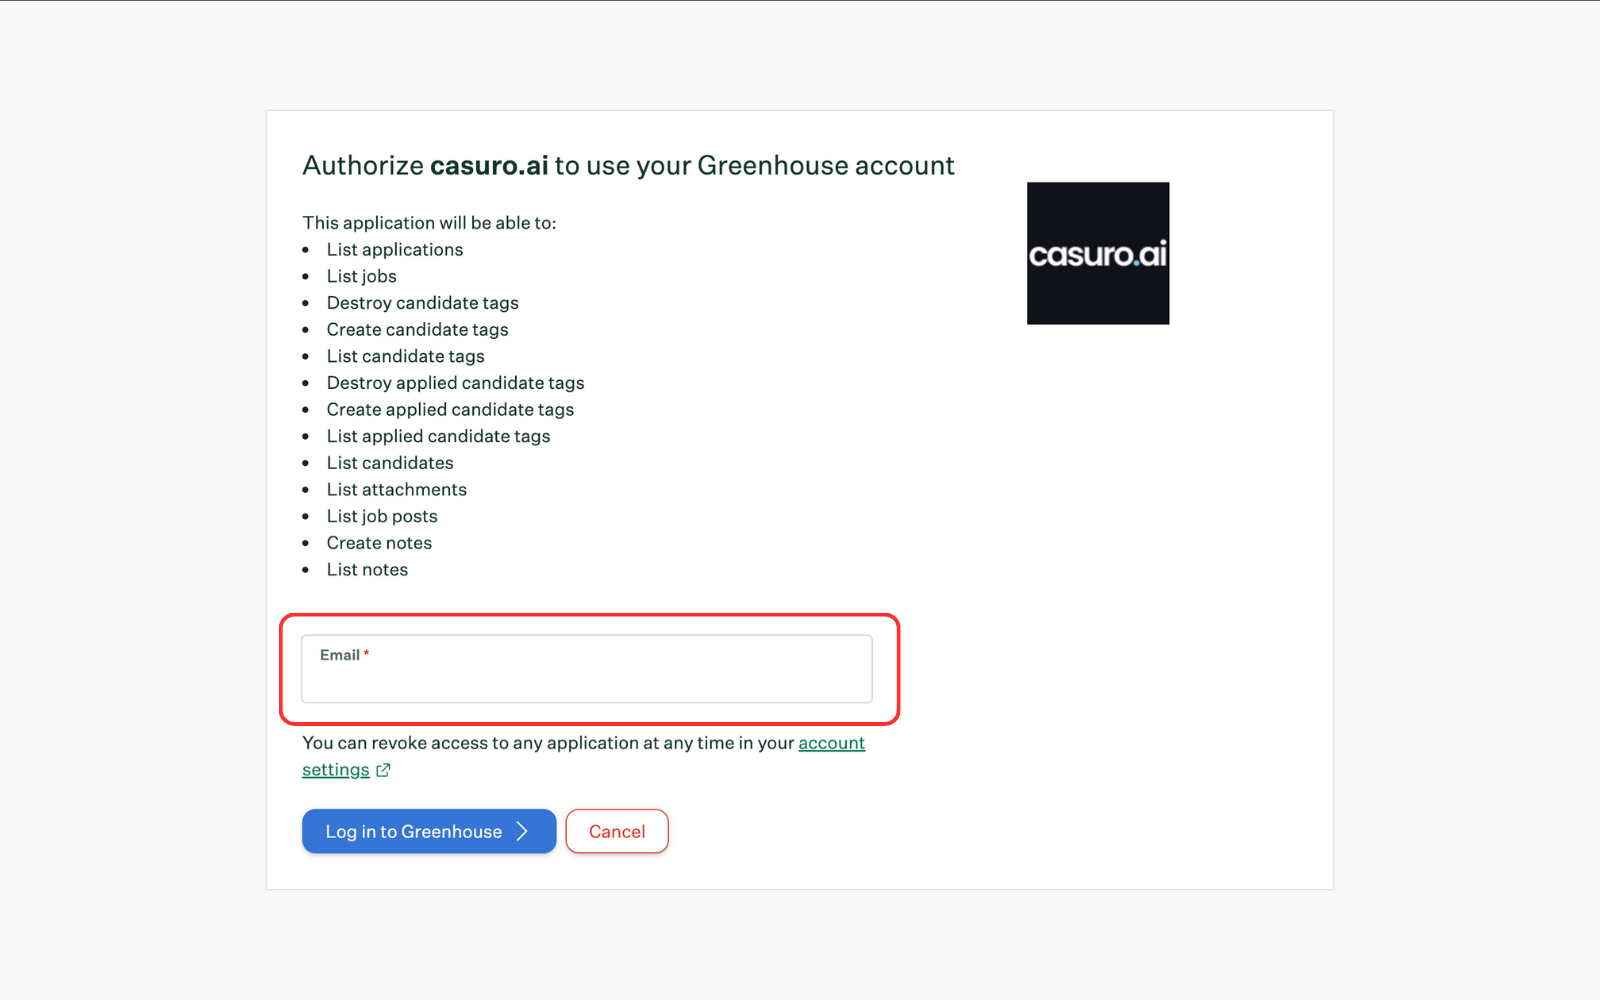Select the List applications permission item
1600x1000 pixels.
click(x=395, y=249)
